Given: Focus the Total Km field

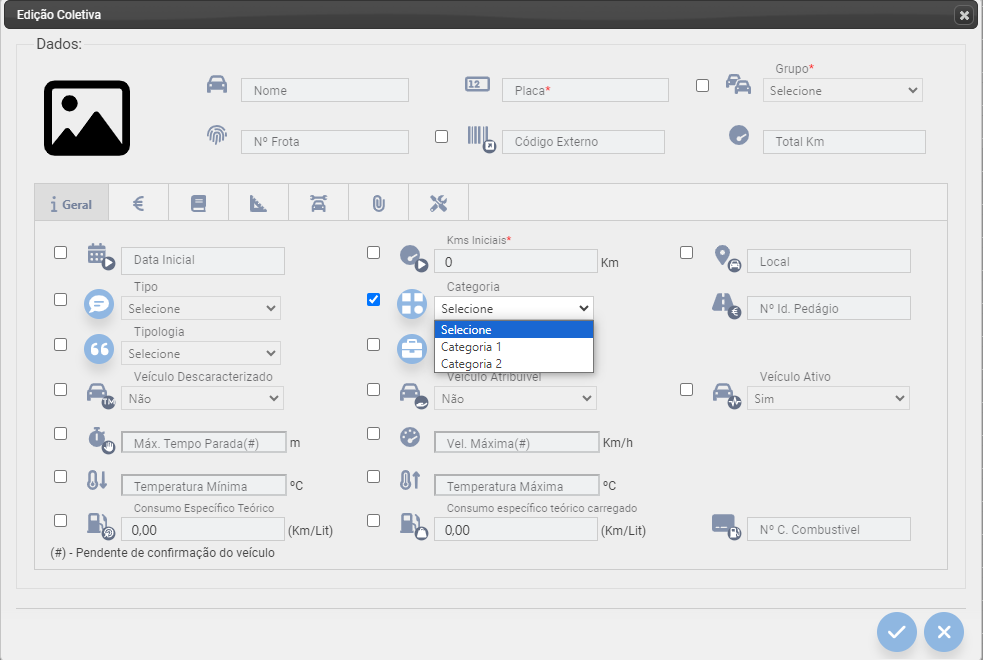Looking at the screenshot, I should (844, 142).
